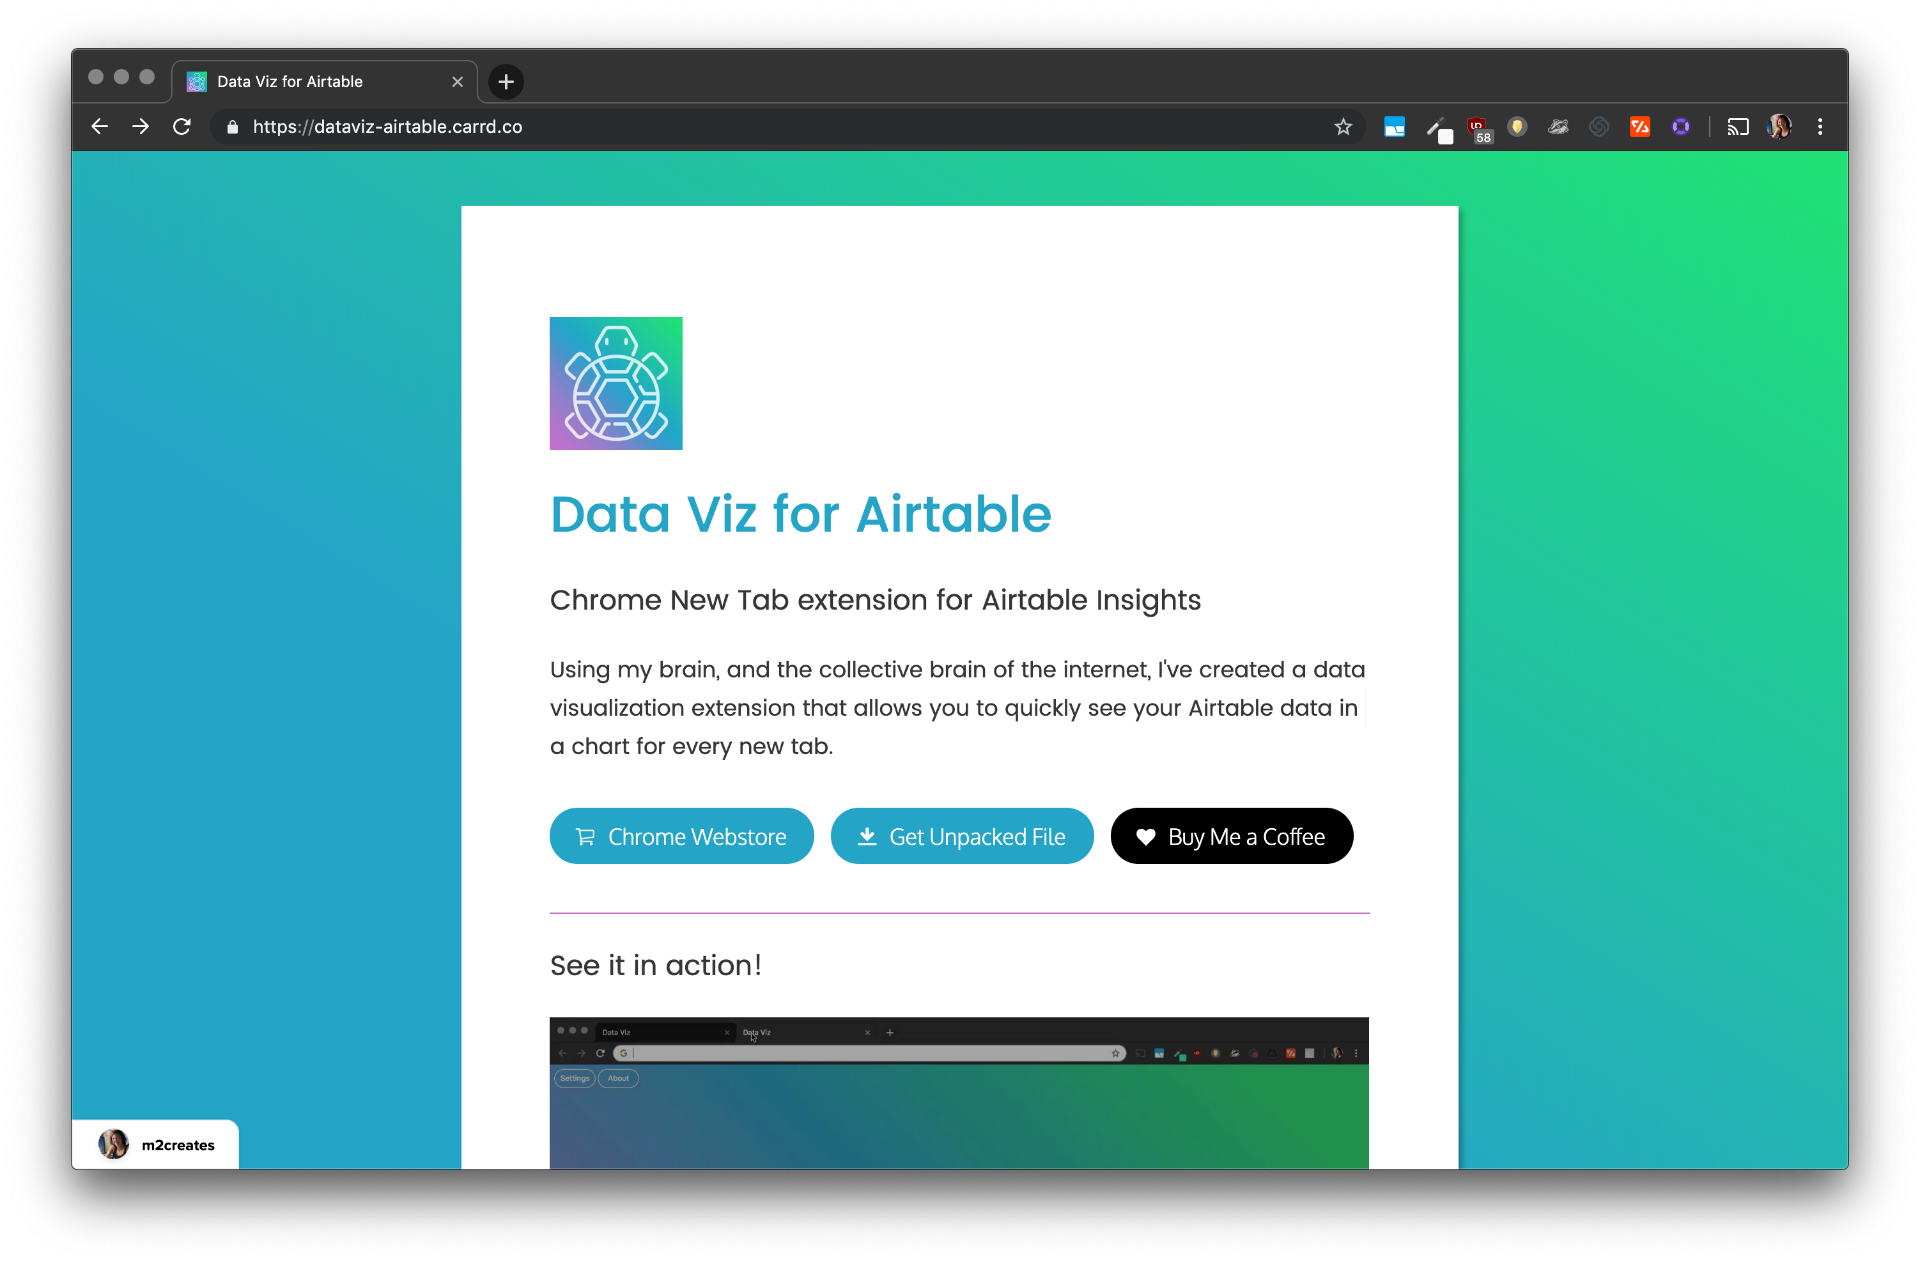Click the Get Unpacked File button
Screen dimensions: 1920x1264
click(961, 836)
